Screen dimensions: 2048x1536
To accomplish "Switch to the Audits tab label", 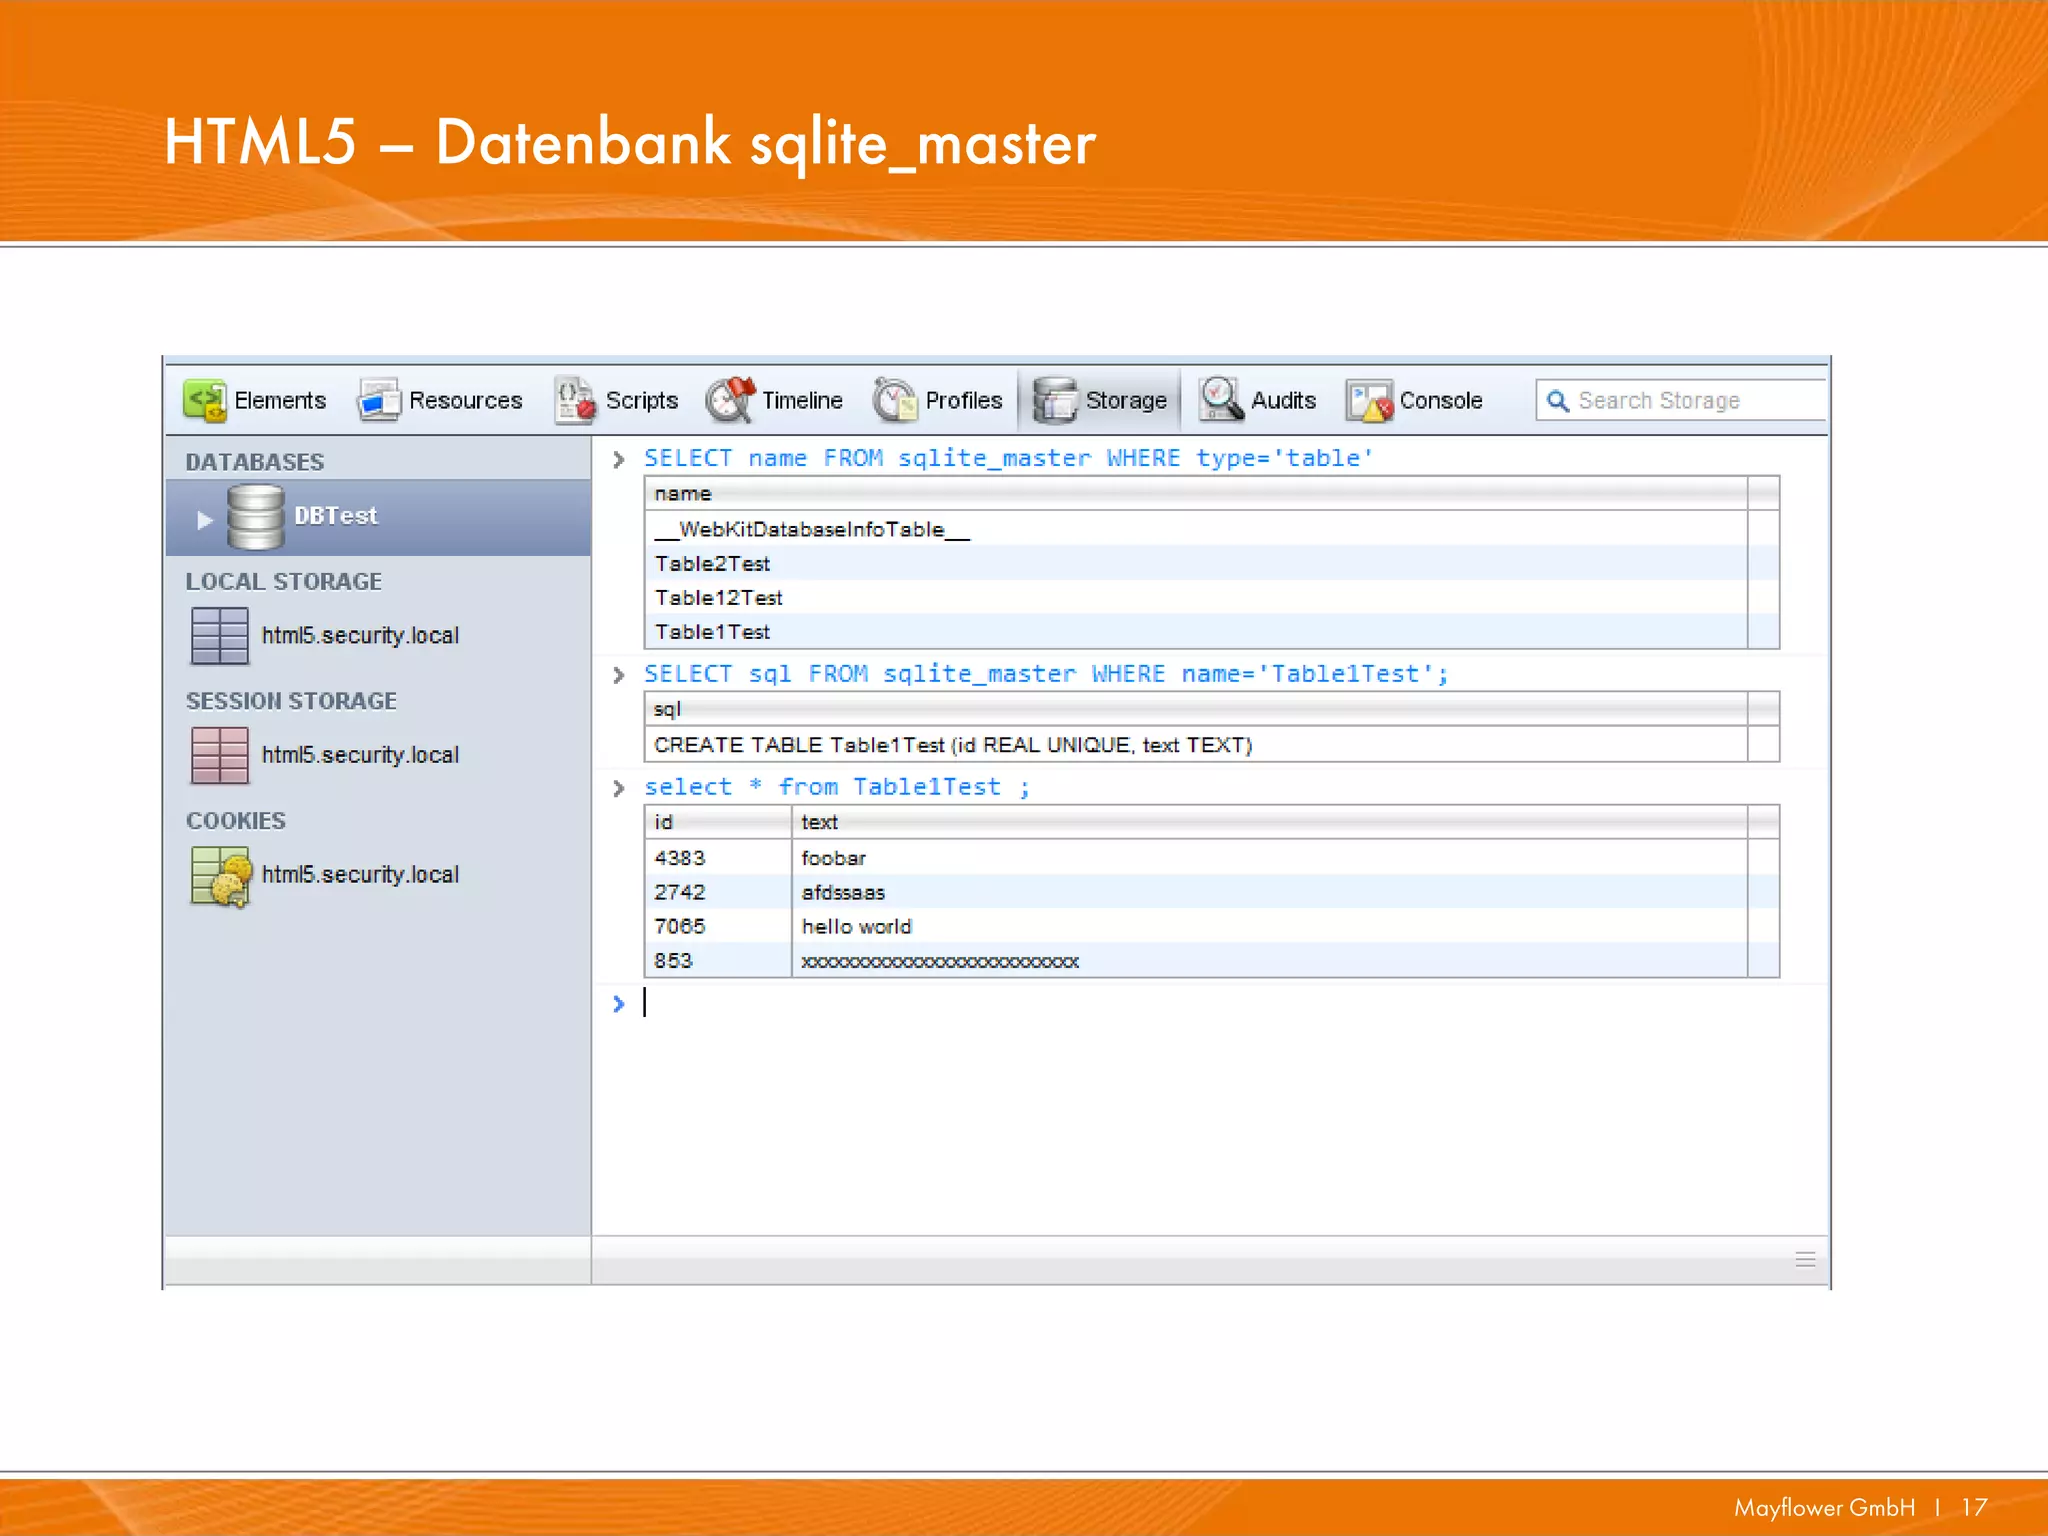I will (x=1284, y=401).
